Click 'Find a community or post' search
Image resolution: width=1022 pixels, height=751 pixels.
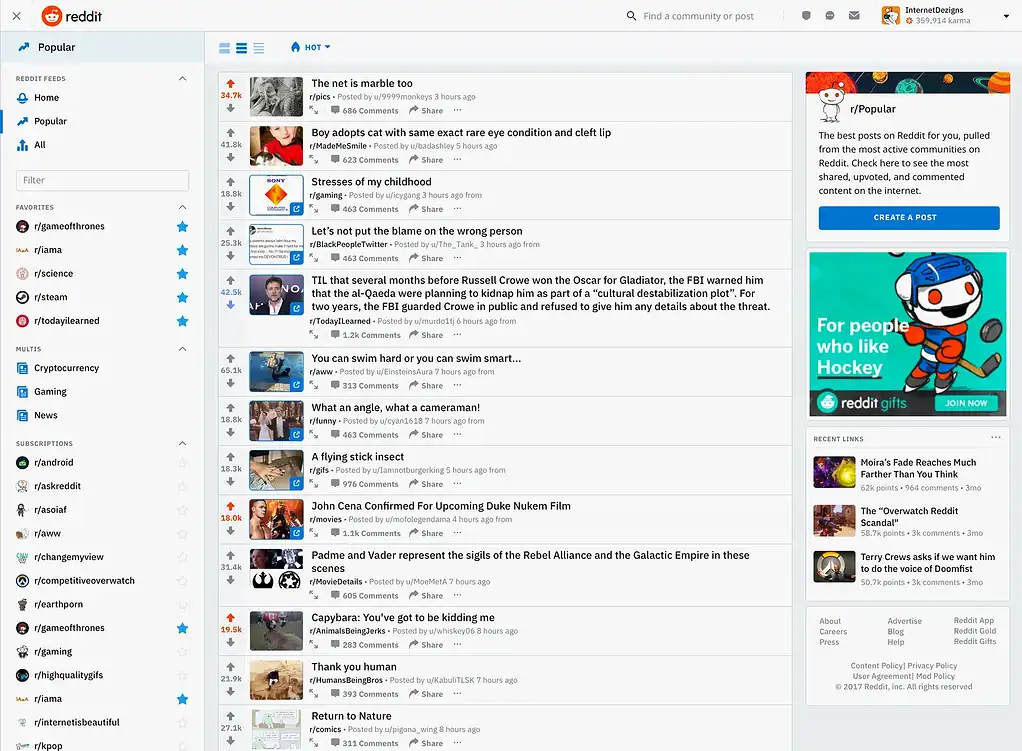[x=698, y=16]
